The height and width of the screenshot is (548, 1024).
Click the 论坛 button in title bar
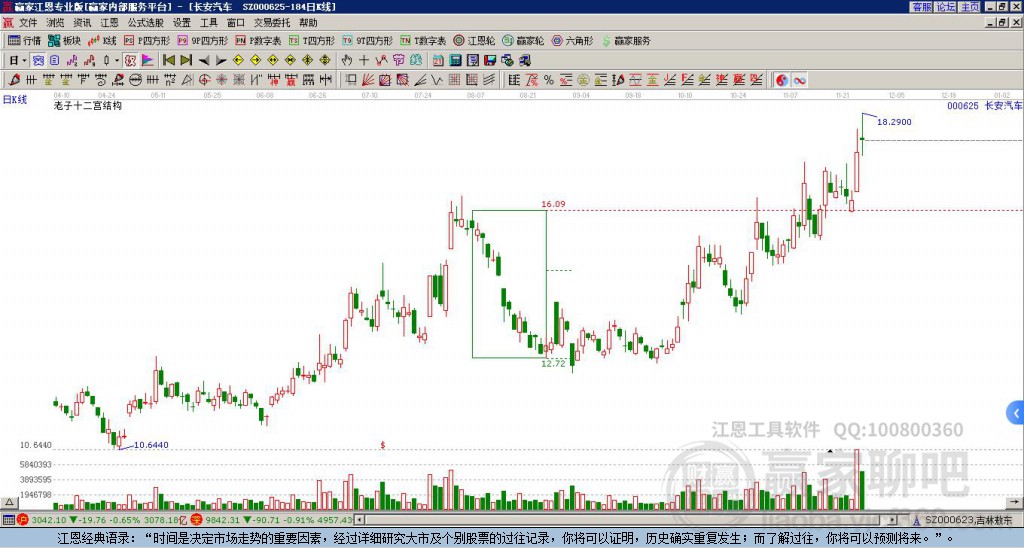tap(945, 7)
